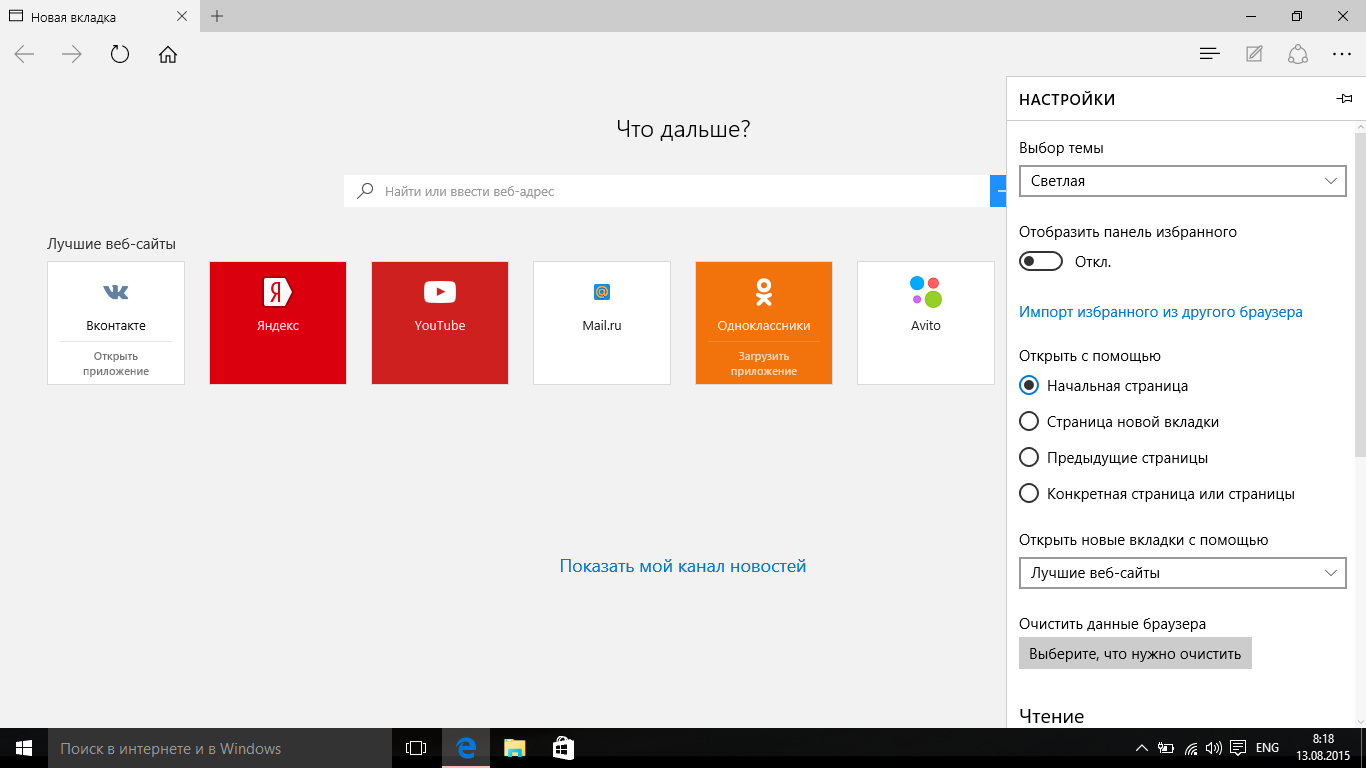Open new tabs dropdown showing Лучшие веб-сайты
This screenshot has height=768, width=1366.
click(1183, 573)
